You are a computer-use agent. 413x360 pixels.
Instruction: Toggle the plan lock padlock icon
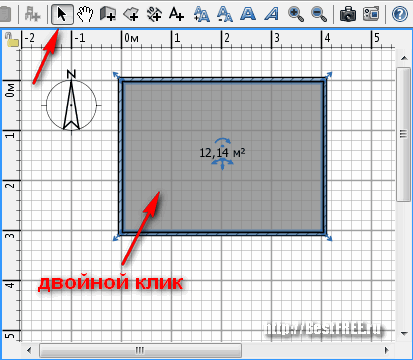(11, 39)
